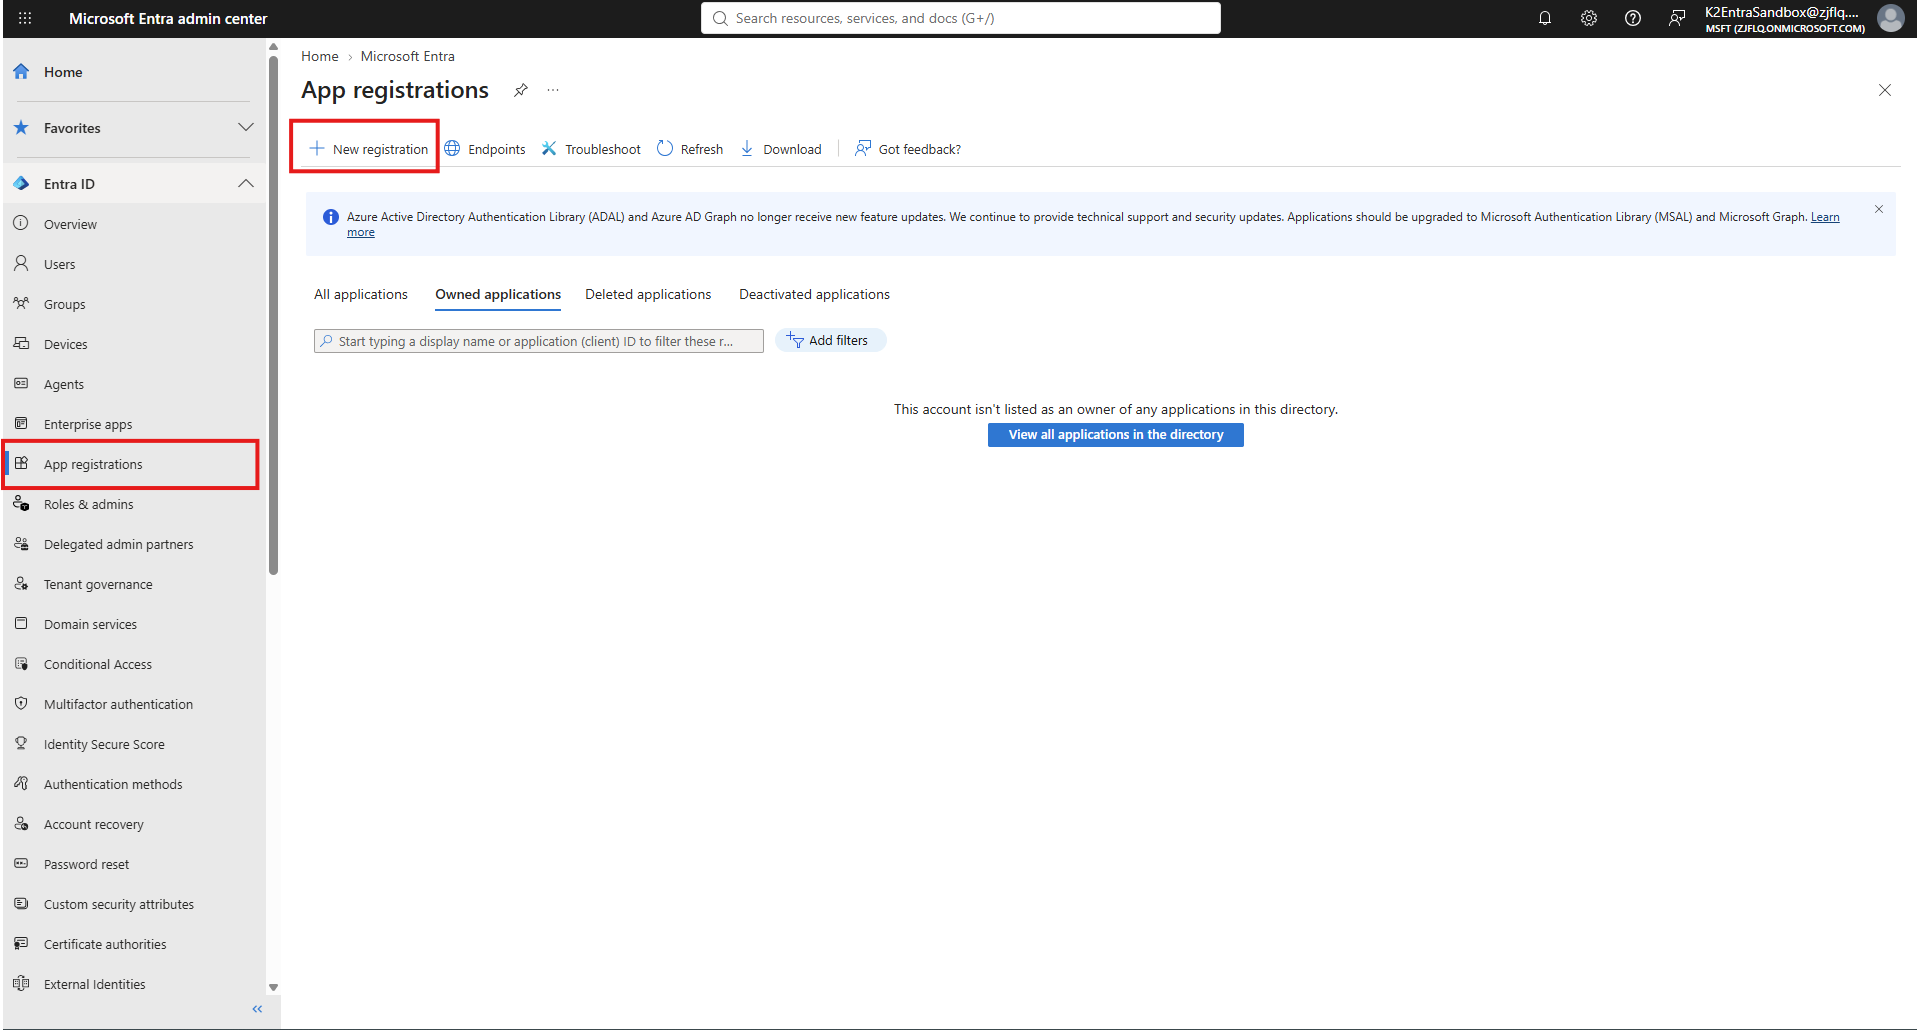Viewport: 1917px width, 1030px height.
Task: Click the Devices icon in sidebar
Action: [21, 343]
